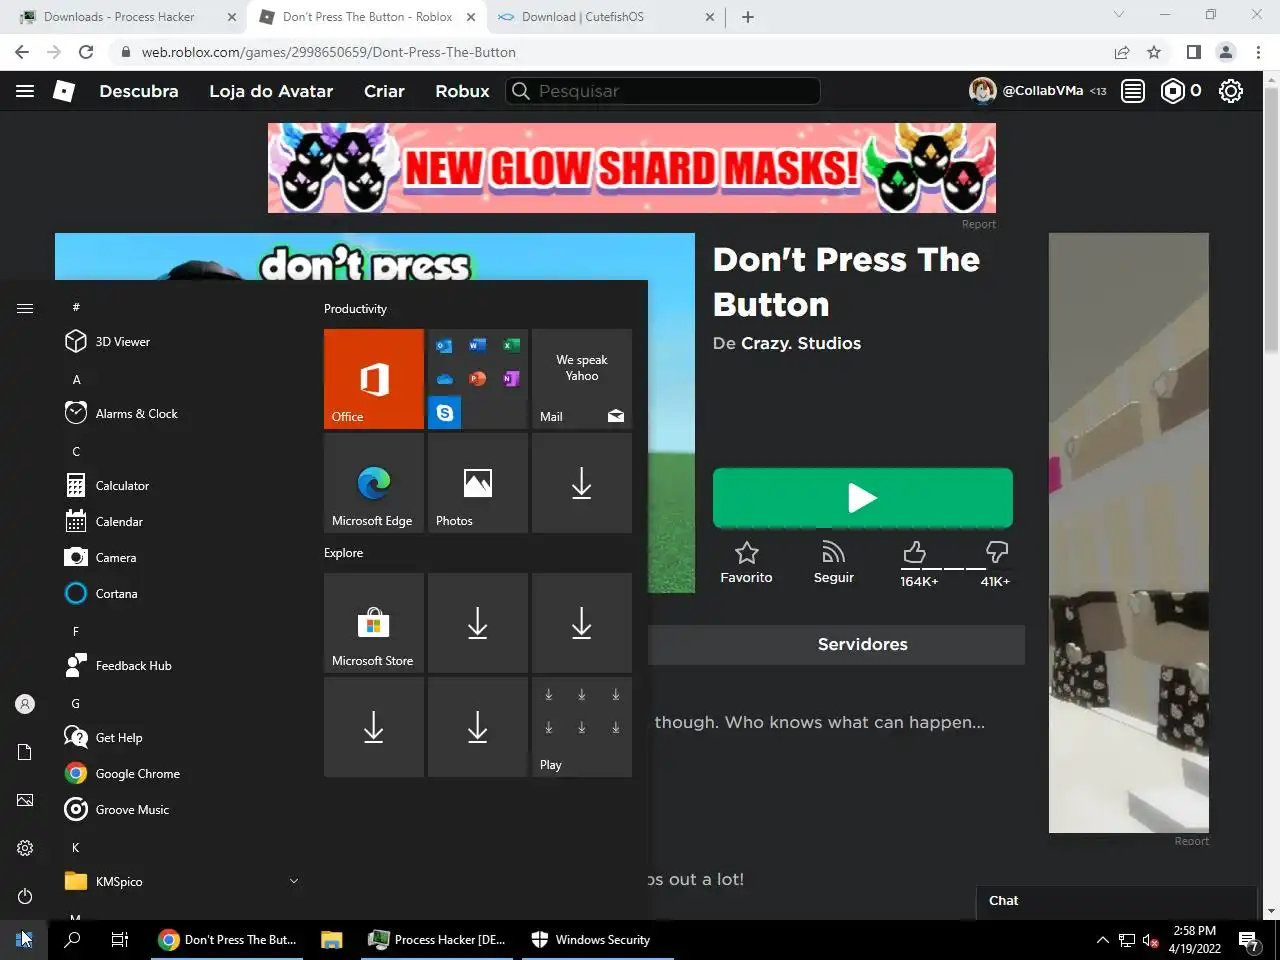Open Task View on the taskbar
The height and width of the screenshot is (960, 1280).
(120, 940)
